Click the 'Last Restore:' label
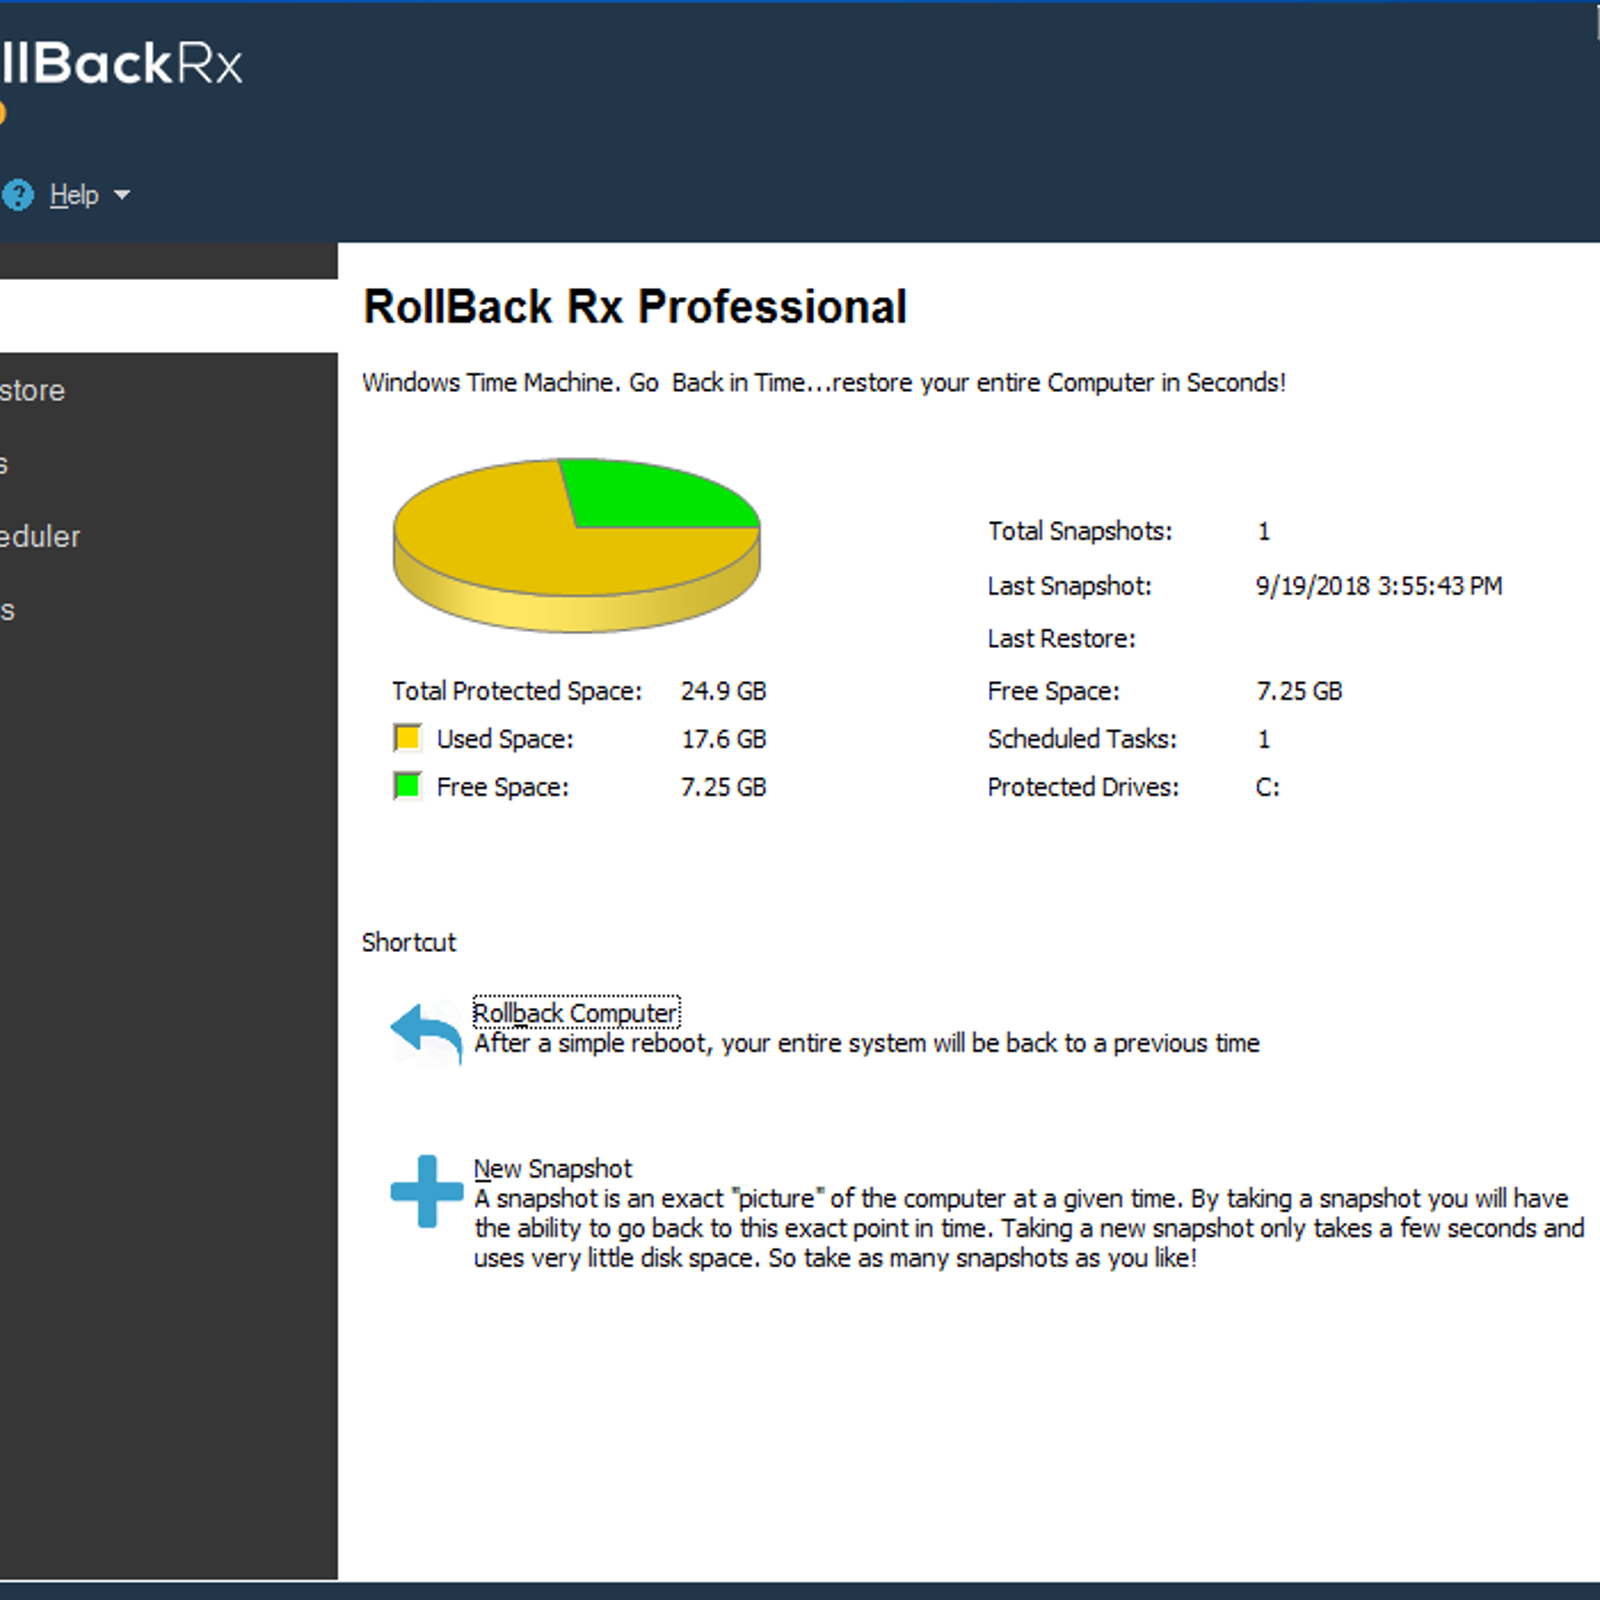This screenshot has width=1600, height=1600. coord(1062,639)
